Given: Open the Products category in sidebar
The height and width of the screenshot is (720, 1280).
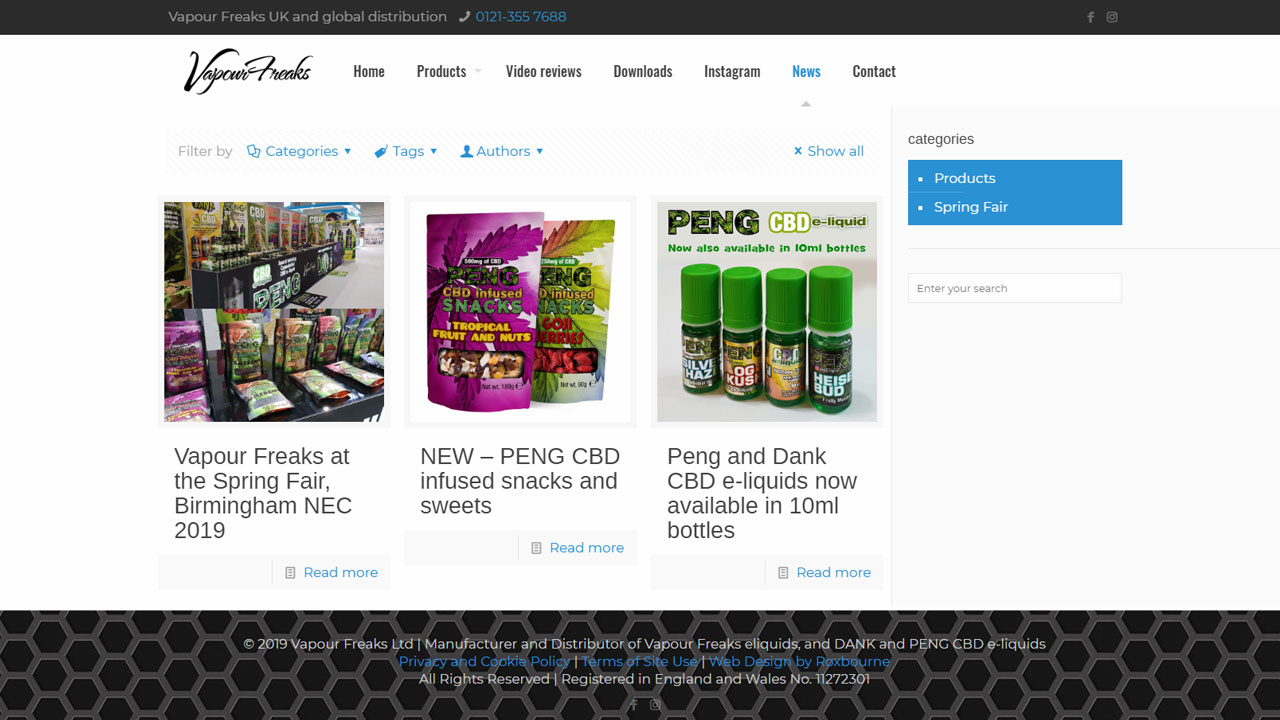Looking at the screenshot, I should (x=965, y=178).
